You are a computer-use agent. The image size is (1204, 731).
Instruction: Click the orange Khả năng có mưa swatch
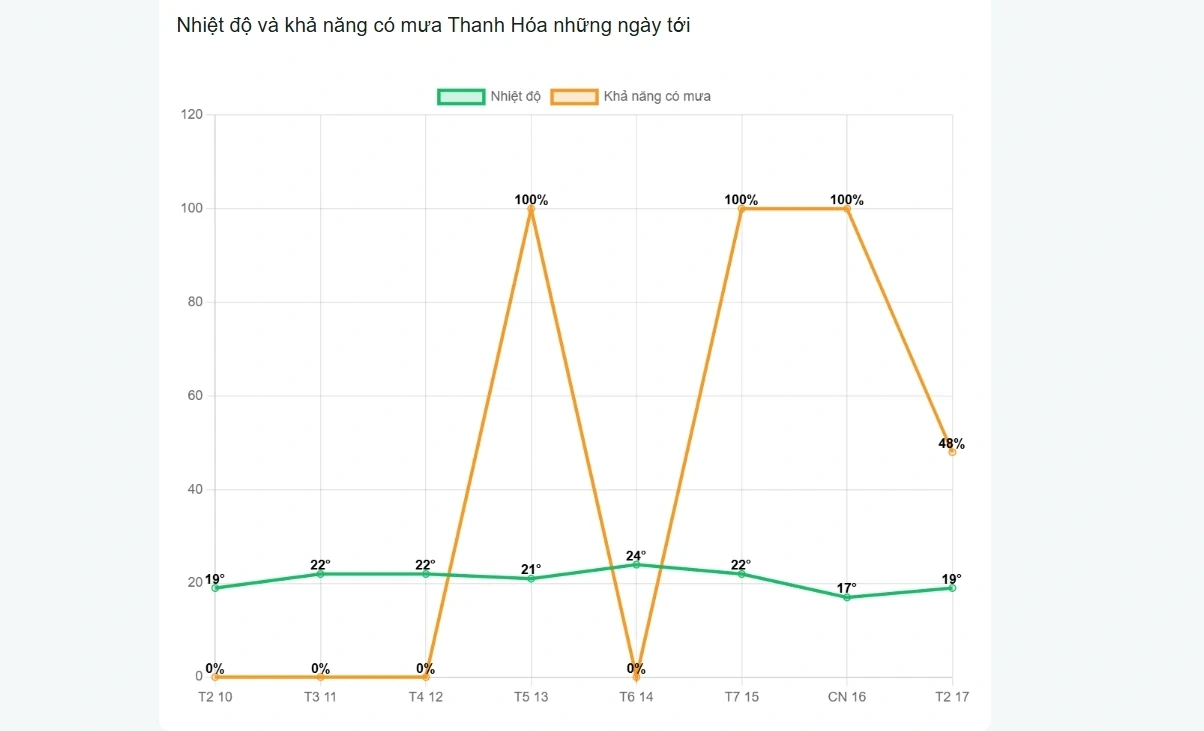tap(574, 97)
